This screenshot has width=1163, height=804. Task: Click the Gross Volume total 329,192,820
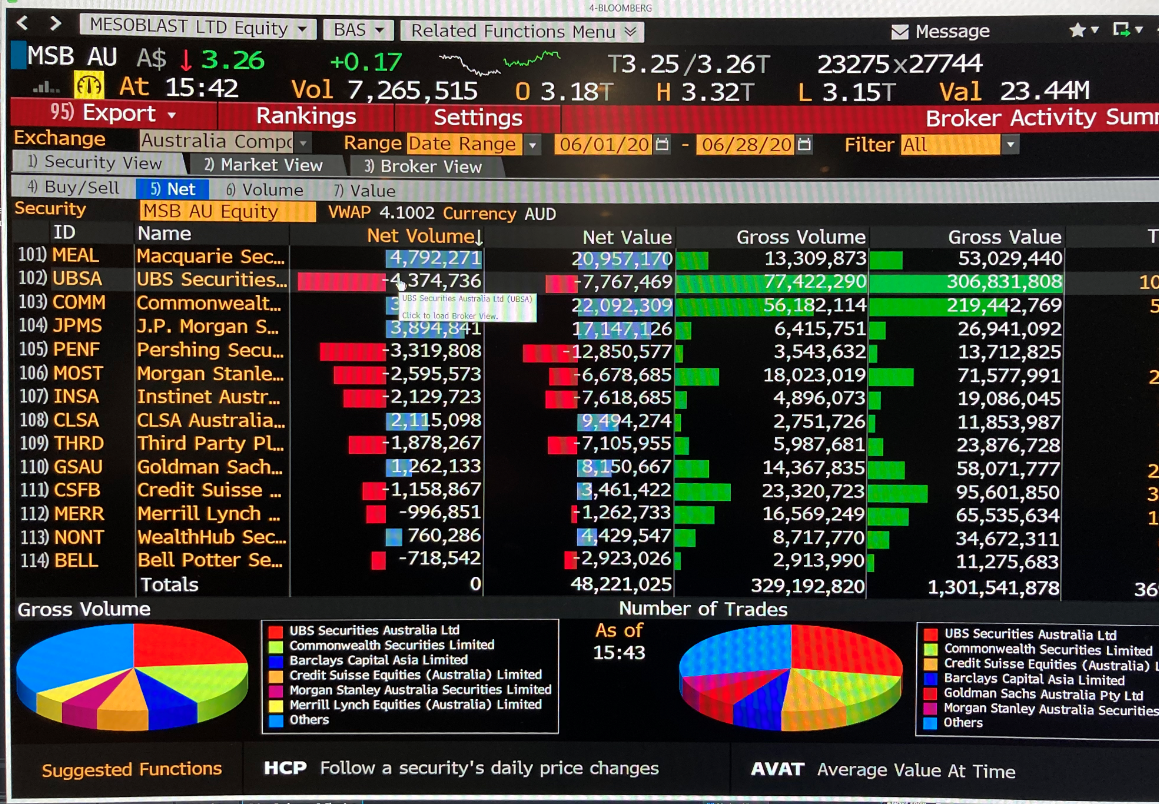pyautogui.click(x=808, y=586)
